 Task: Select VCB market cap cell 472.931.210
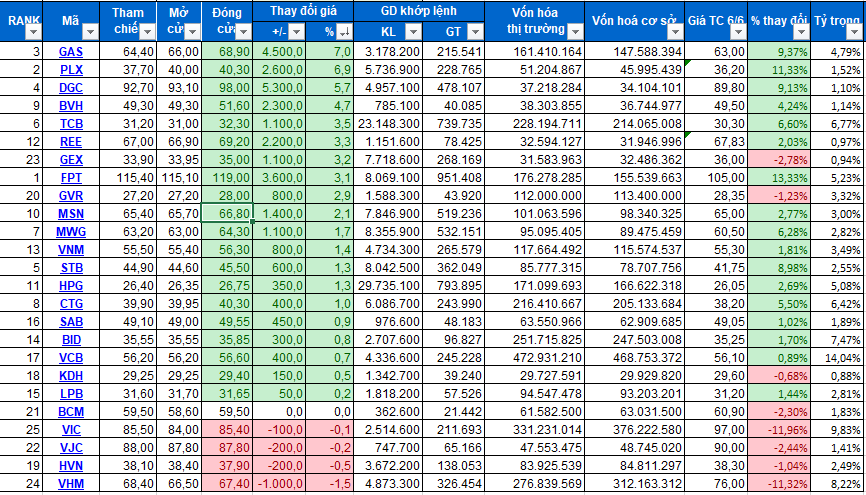pos(535,357)
